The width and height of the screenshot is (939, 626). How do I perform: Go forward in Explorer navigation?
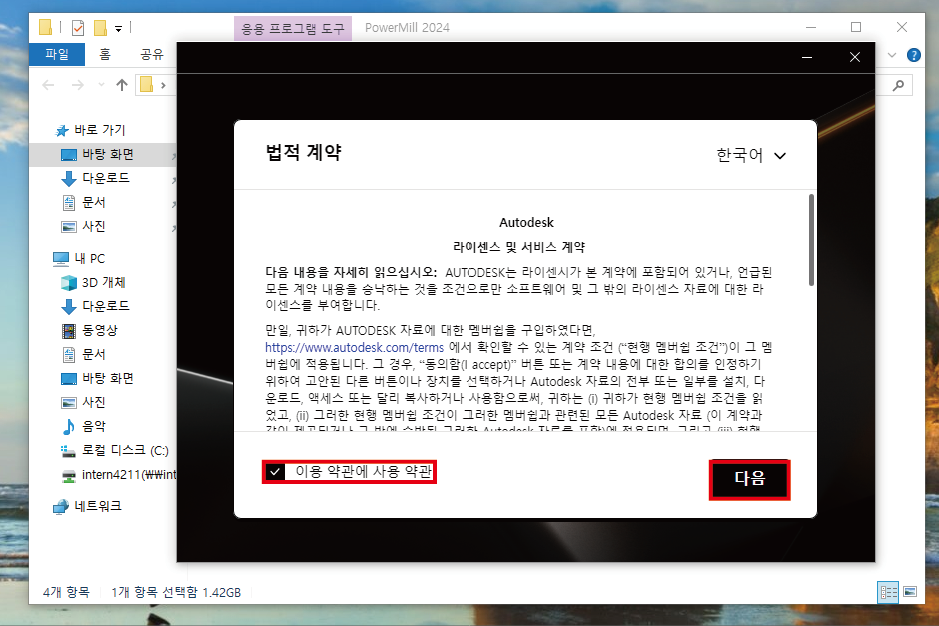pyautogui.click(x=78, y=85)
